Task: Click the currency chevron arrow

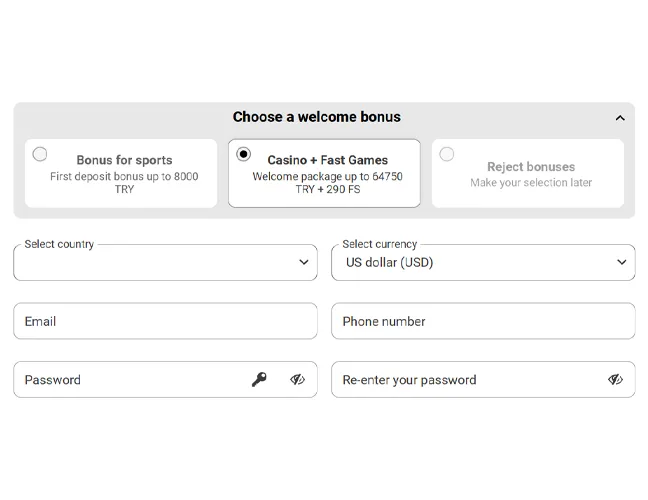Action: pos(622,262)
